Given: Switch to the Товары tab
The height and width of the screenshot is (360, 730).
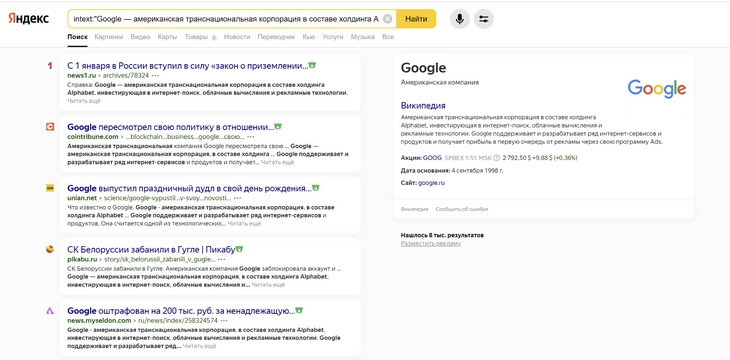Looking at the screenshot, I should [196, 37].
